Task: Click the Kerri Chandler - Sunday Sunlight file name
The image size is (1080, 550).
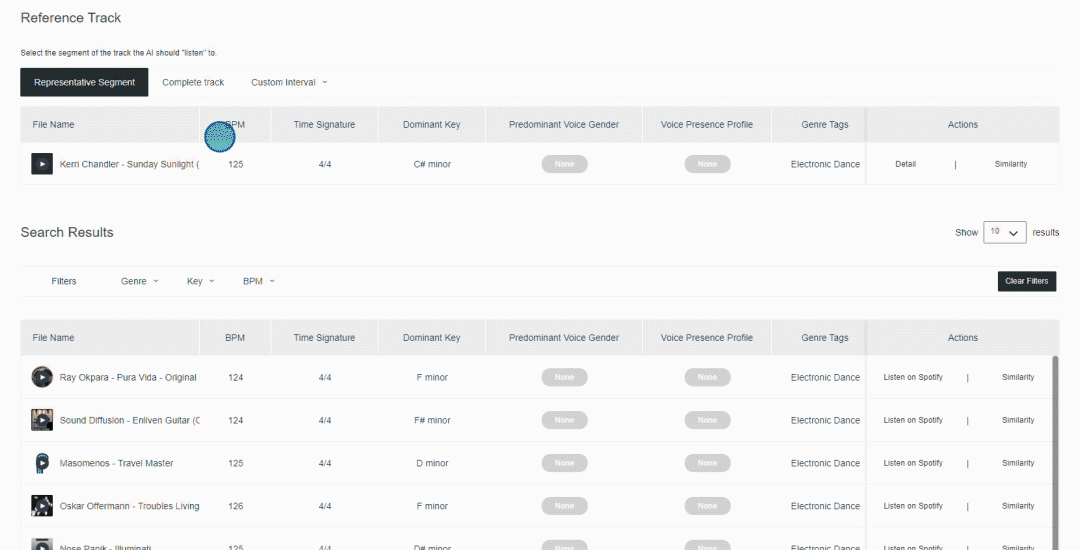Action: pyautogui.click(x=129, y=165)
